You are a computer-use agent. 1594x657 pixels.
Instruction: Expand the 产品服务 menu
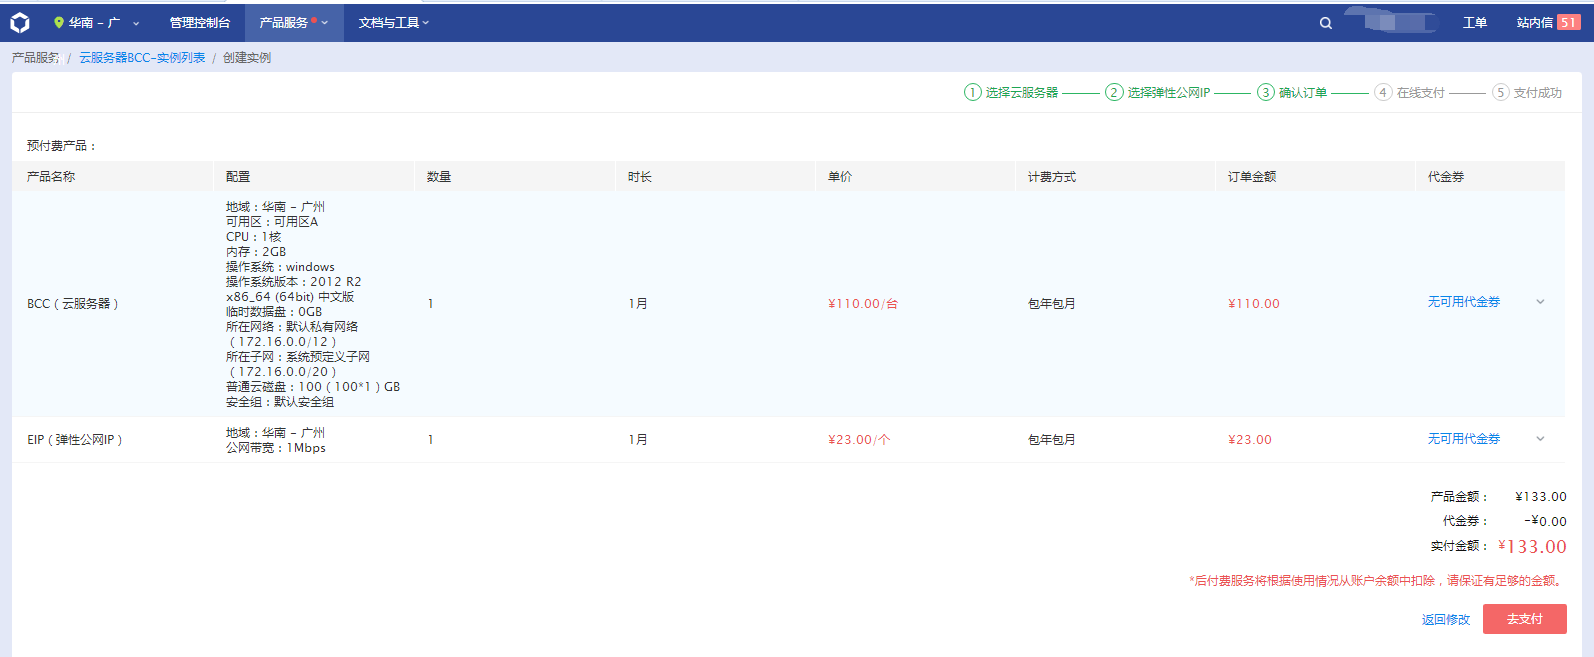point(292,22)
